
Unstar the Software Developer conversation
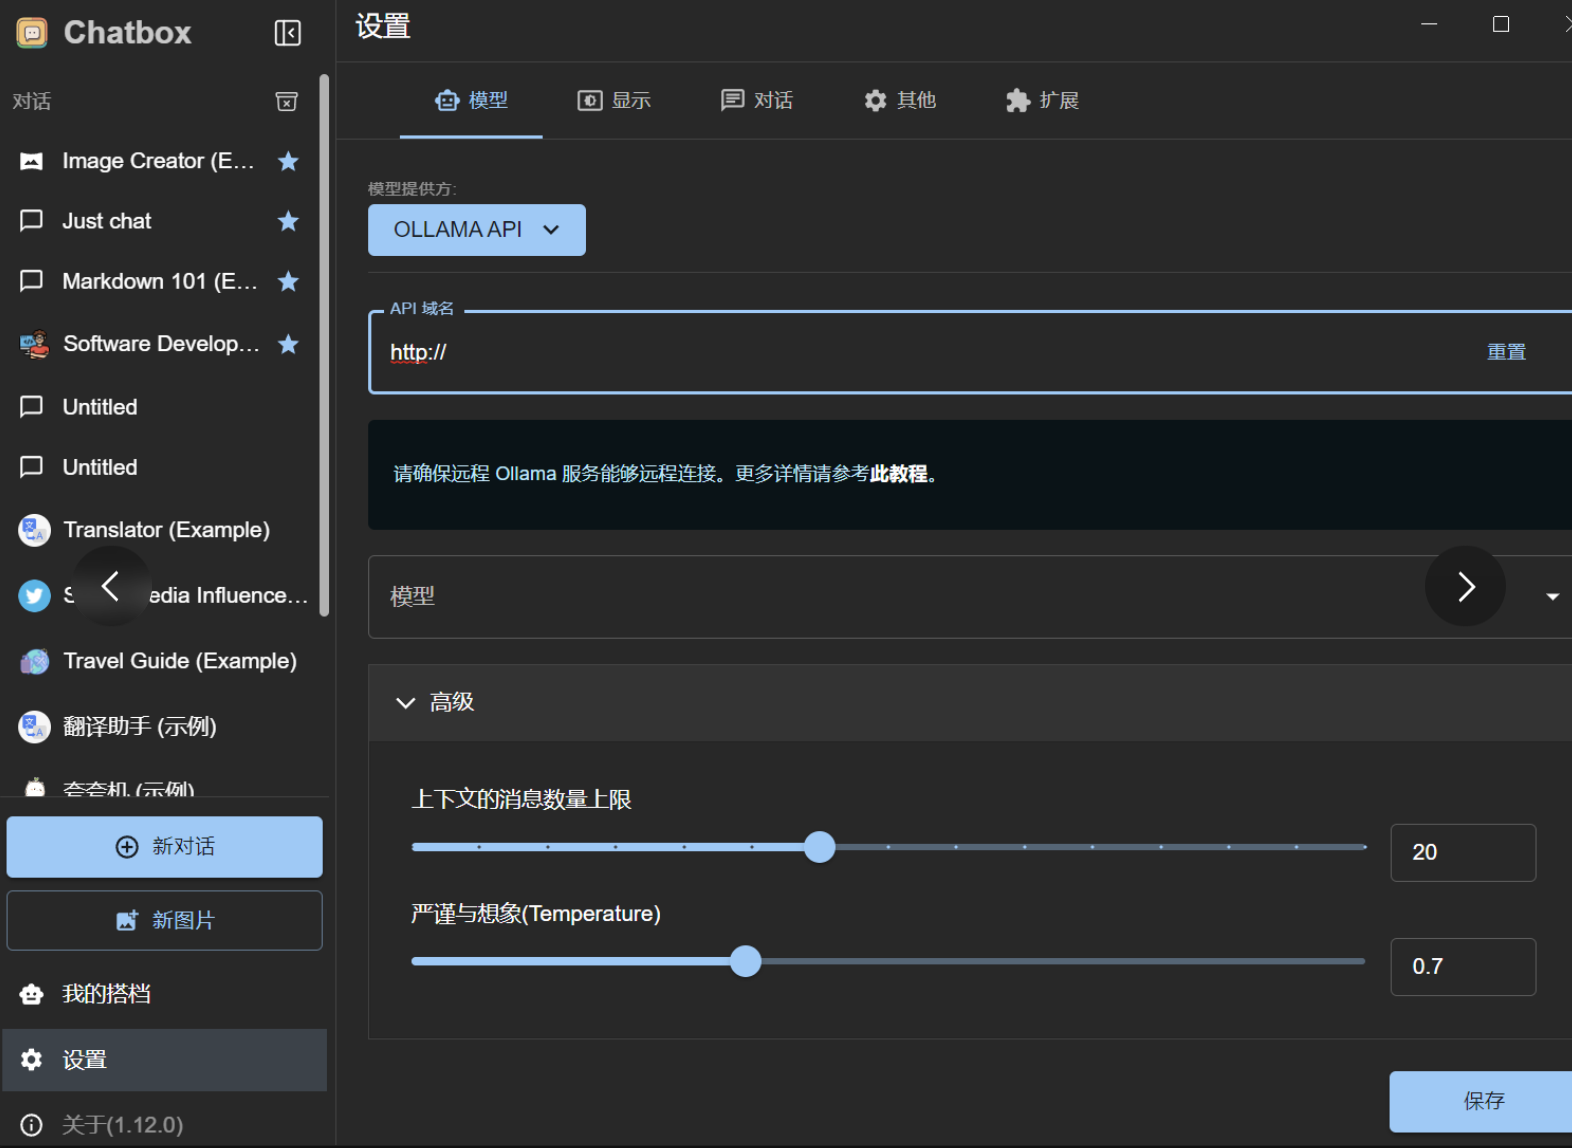[288, 344]
